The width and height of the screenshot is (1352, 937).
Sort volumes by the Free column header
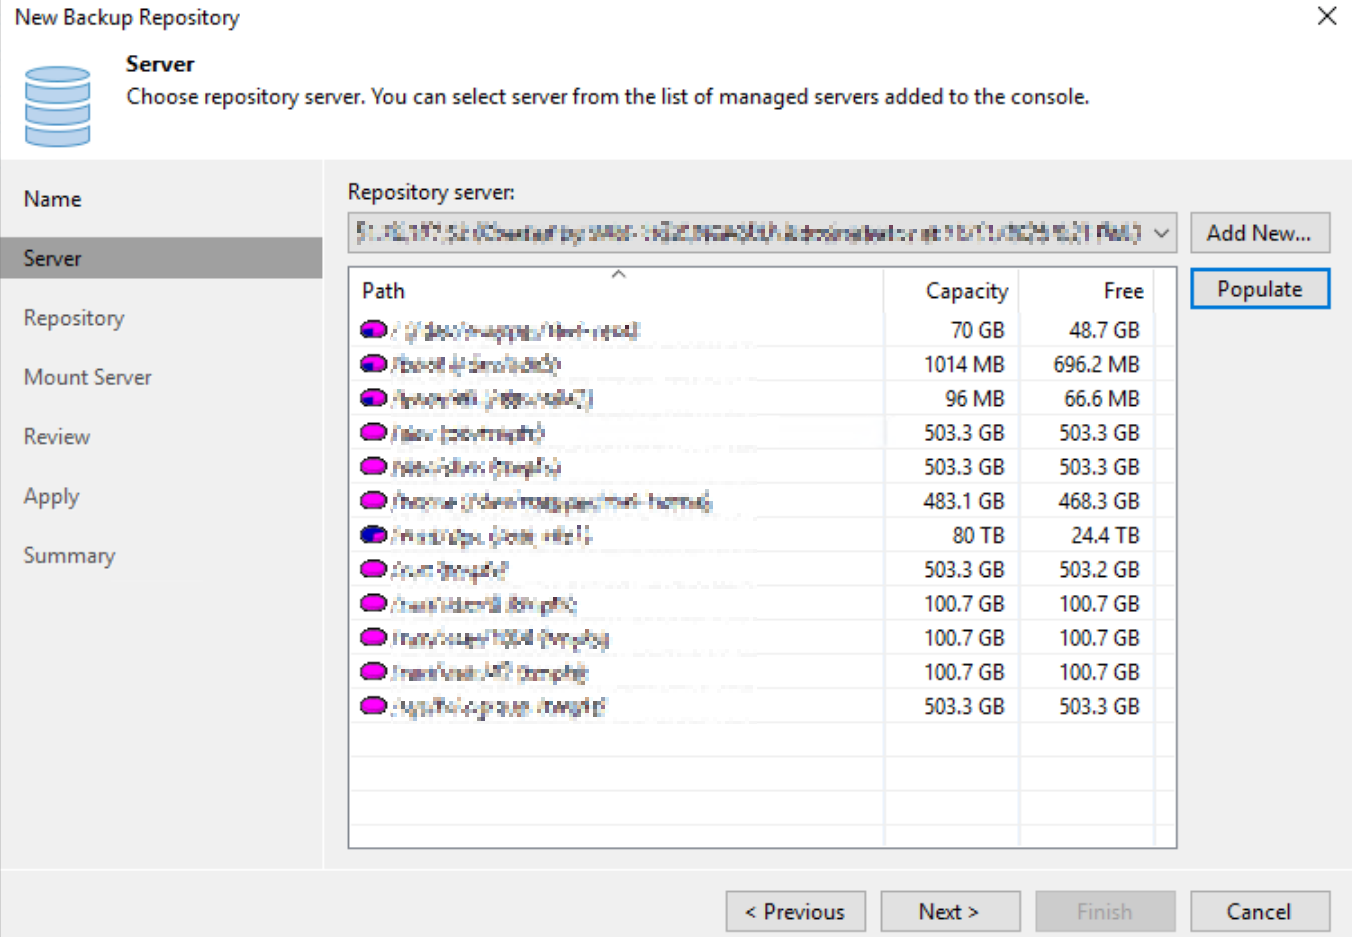point(1122,291)
